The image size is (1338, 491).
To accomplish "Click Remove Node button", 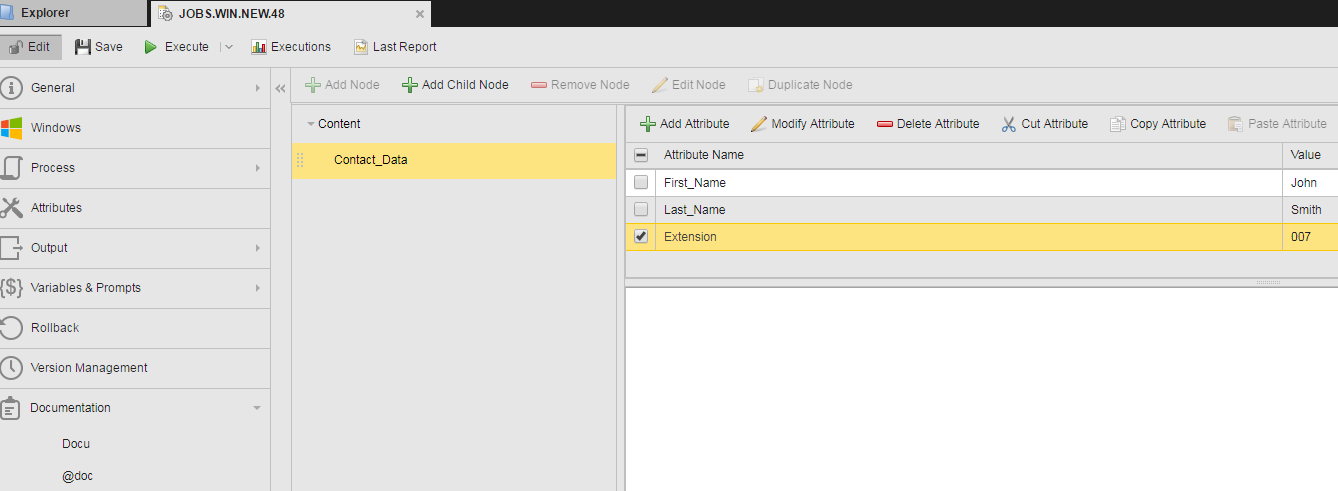I will click(x=580, y=85).
